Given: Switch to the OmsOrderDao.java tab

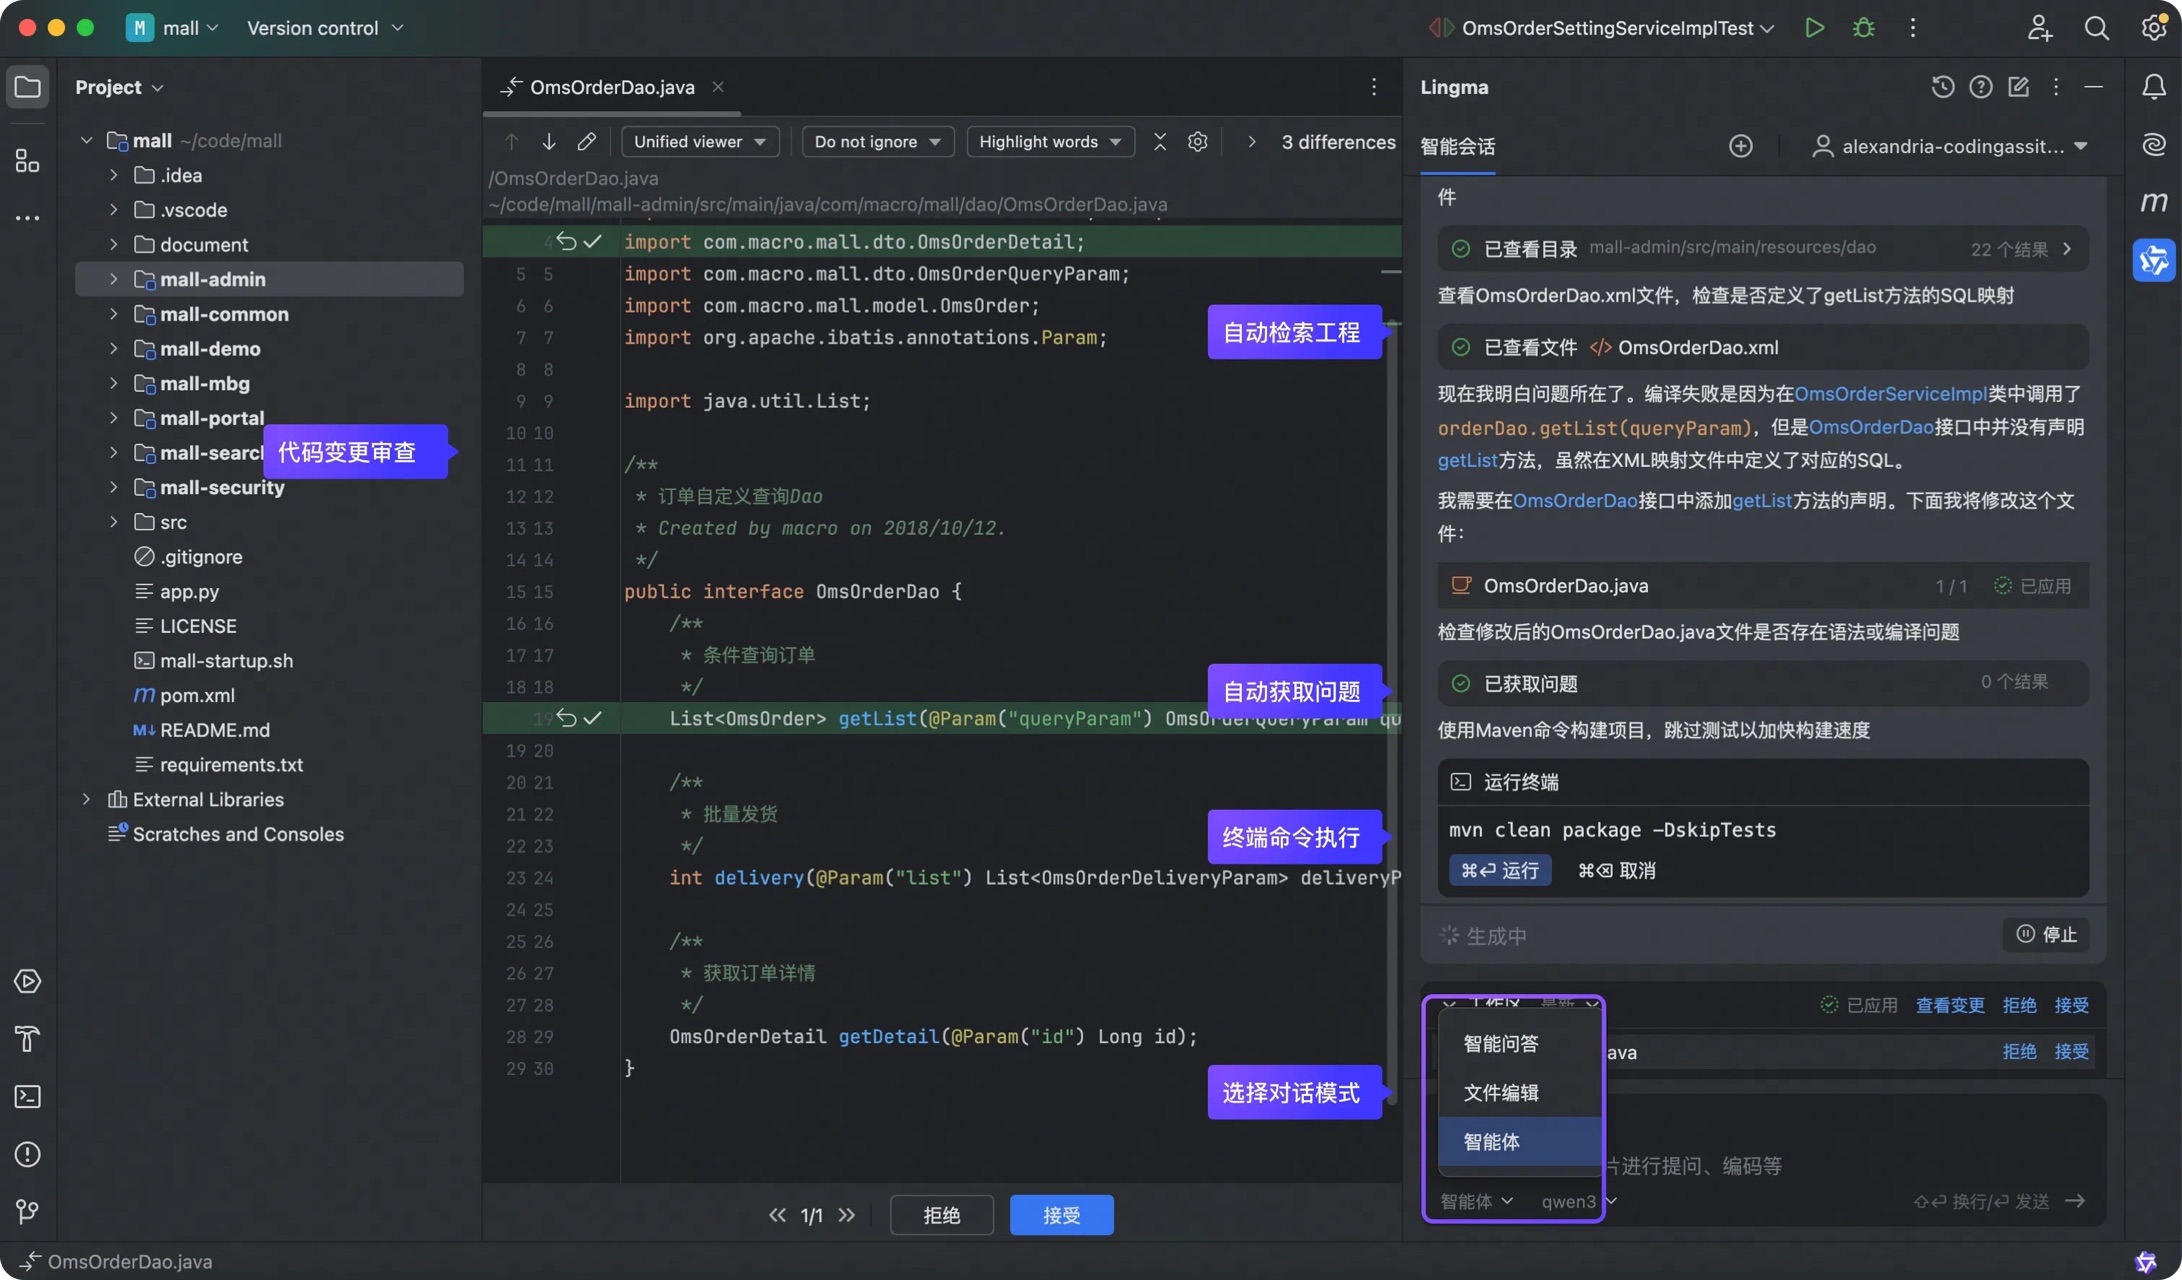Looking at the screenshot, I should point(611,87).
